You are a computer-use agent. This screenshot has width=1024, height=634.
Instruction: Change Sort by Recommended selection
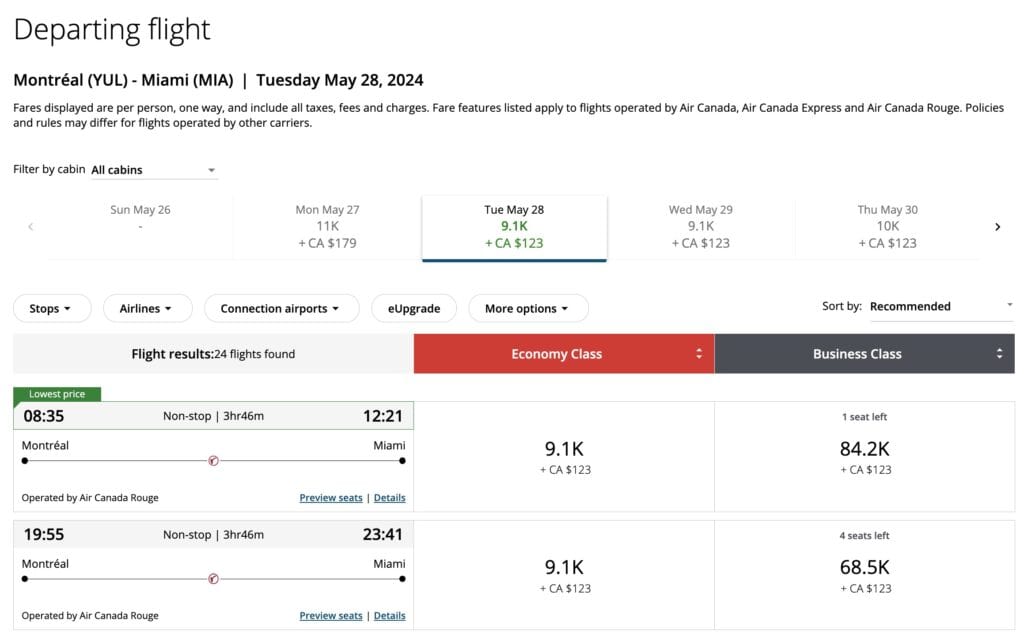coord(940,307)
